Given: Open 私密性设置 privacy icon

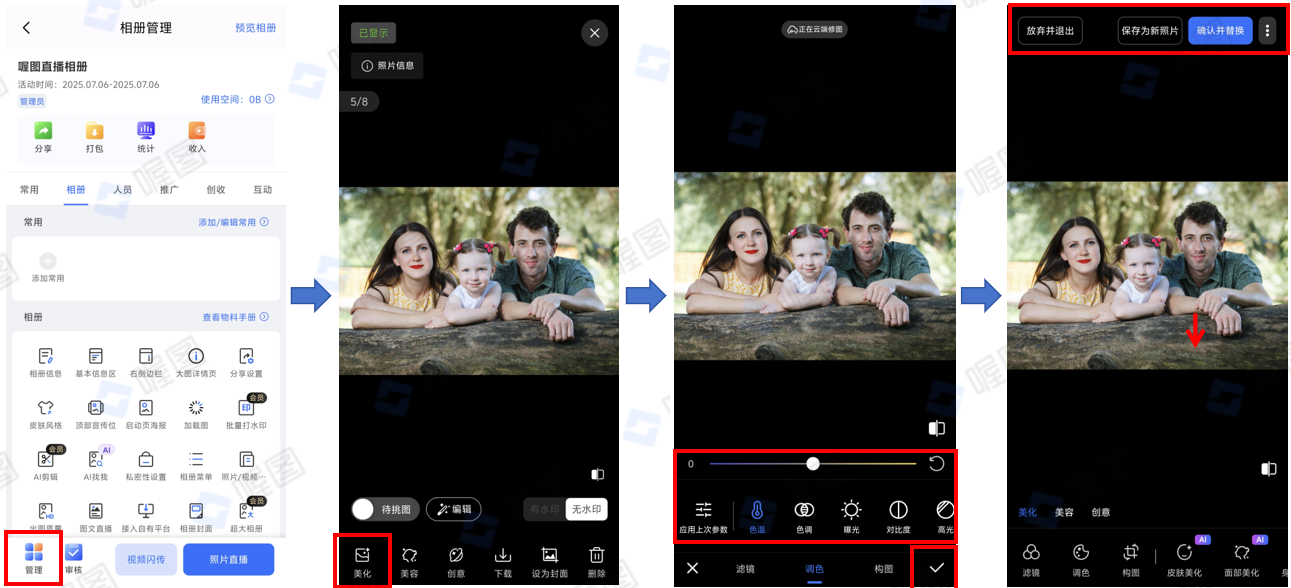Looking at the screenshot, I should click(x=146, y=460).
